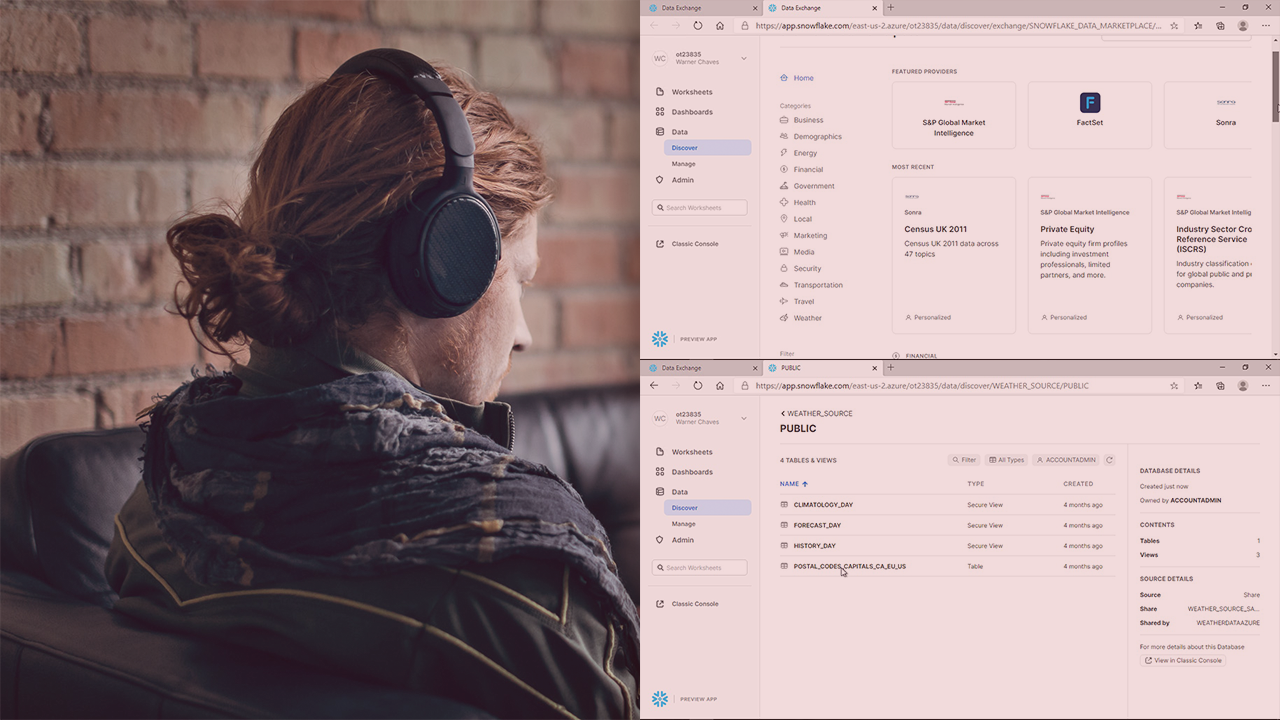The height and width of the screenshot is (720, 1280).
Task: Select Government category in marketplace window
Action: [x=806, y=186]
